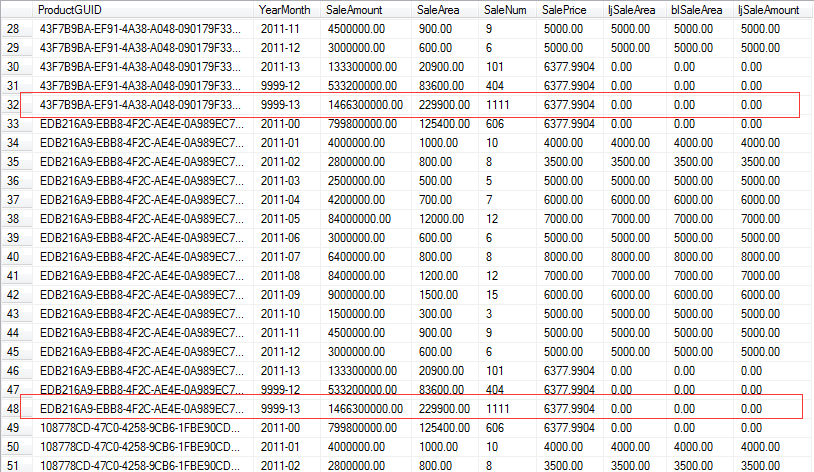The image size is (814, 472).
Task: Click the ljSaleArea column header
Action: [x=632, y=10]
